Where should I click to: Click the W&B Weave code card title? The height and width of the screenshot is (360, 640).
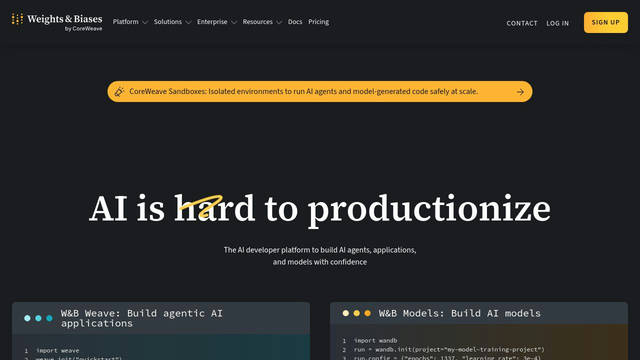point(142,318)
